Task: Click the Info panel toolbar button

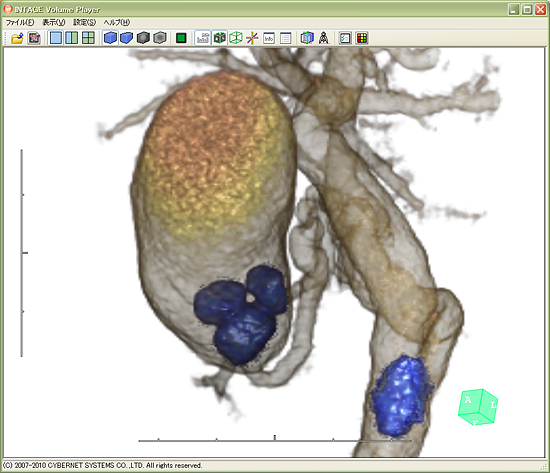Action: click(x=269, y=38)
